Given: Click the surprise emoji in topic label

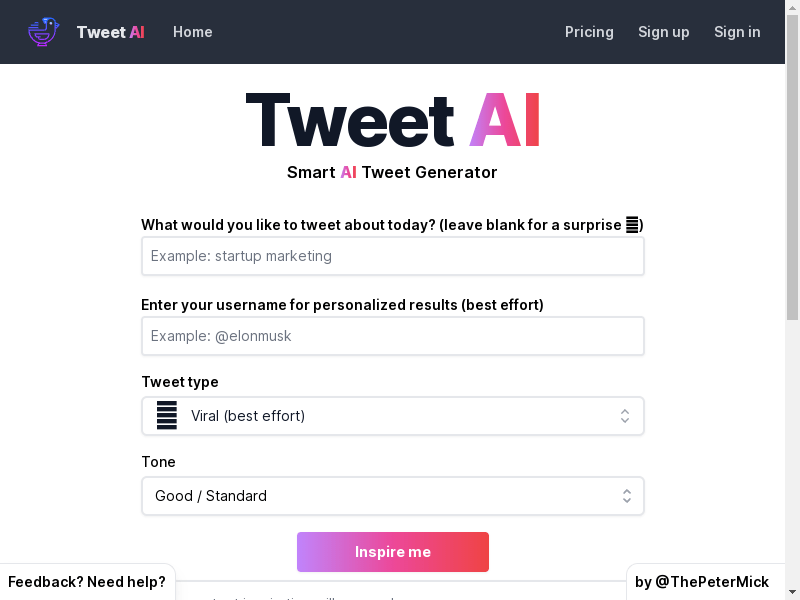Looking at the screenshot, I should coord(632,224).
